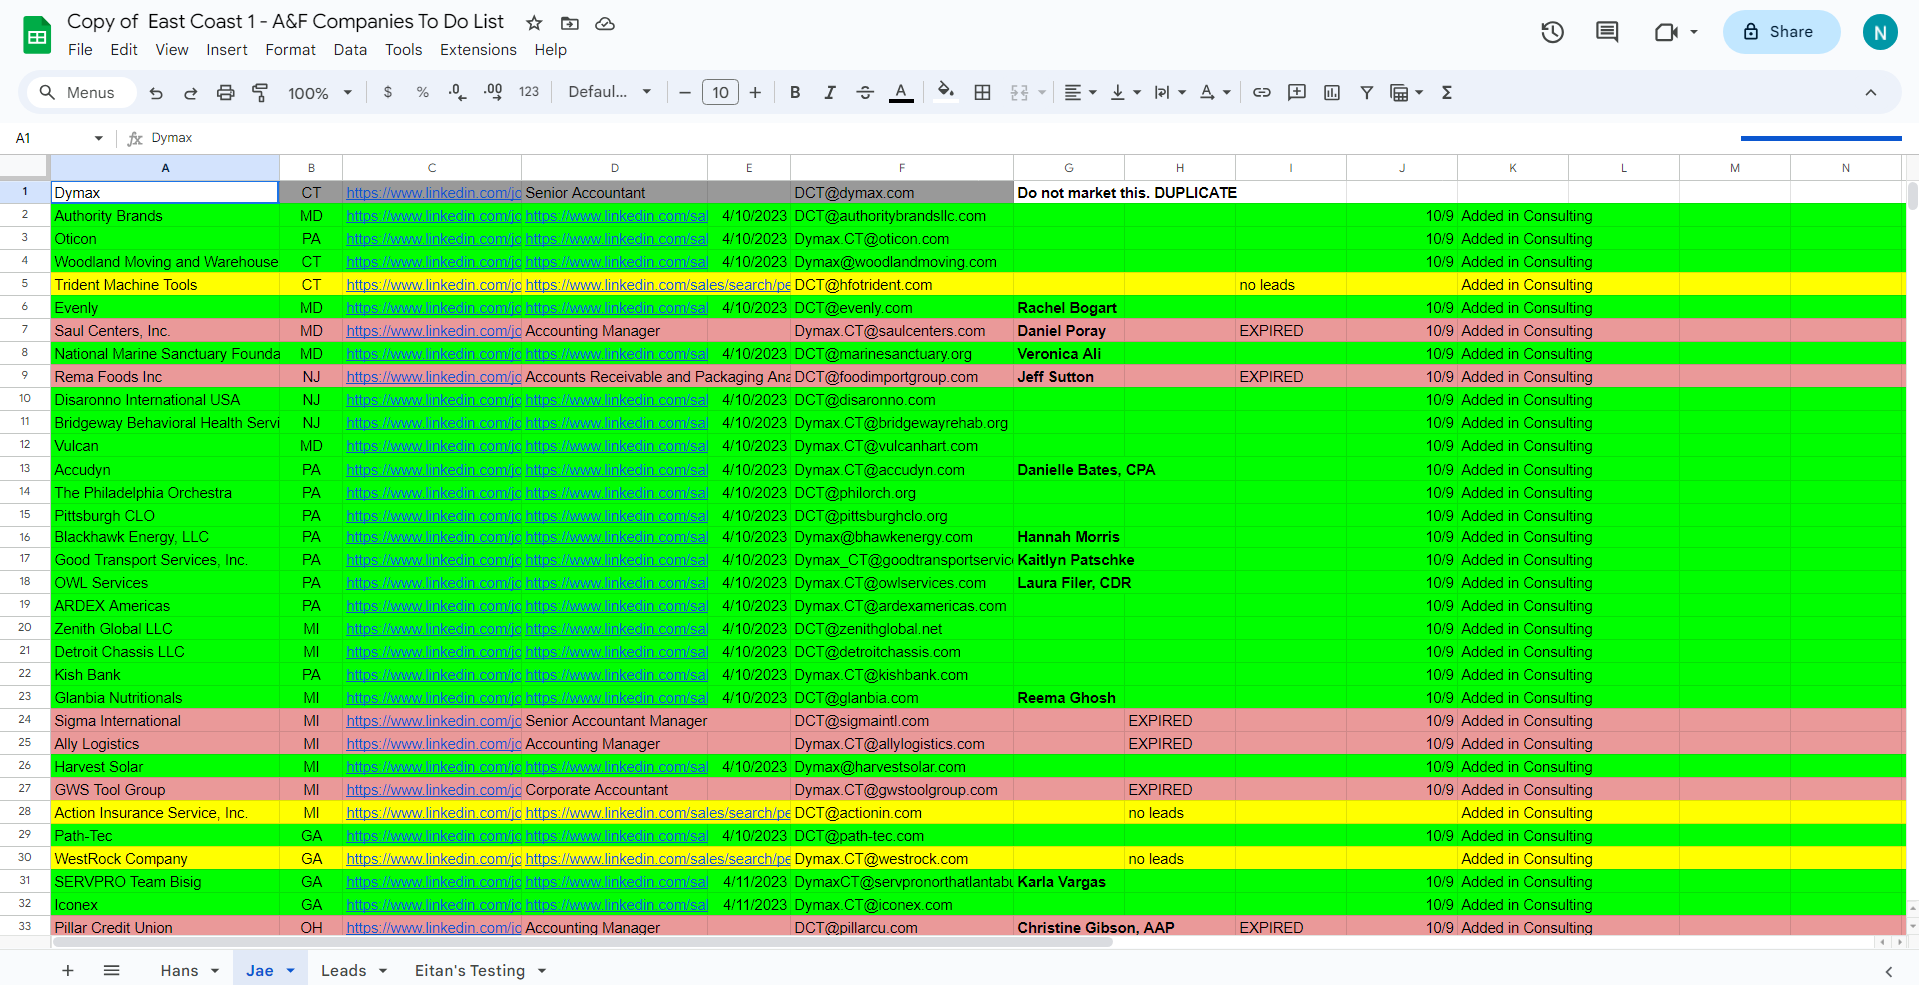
Task: Select the cell "Woodland Moving and Warehouse"
Action: pyautogui.click(x=166, y=262)
